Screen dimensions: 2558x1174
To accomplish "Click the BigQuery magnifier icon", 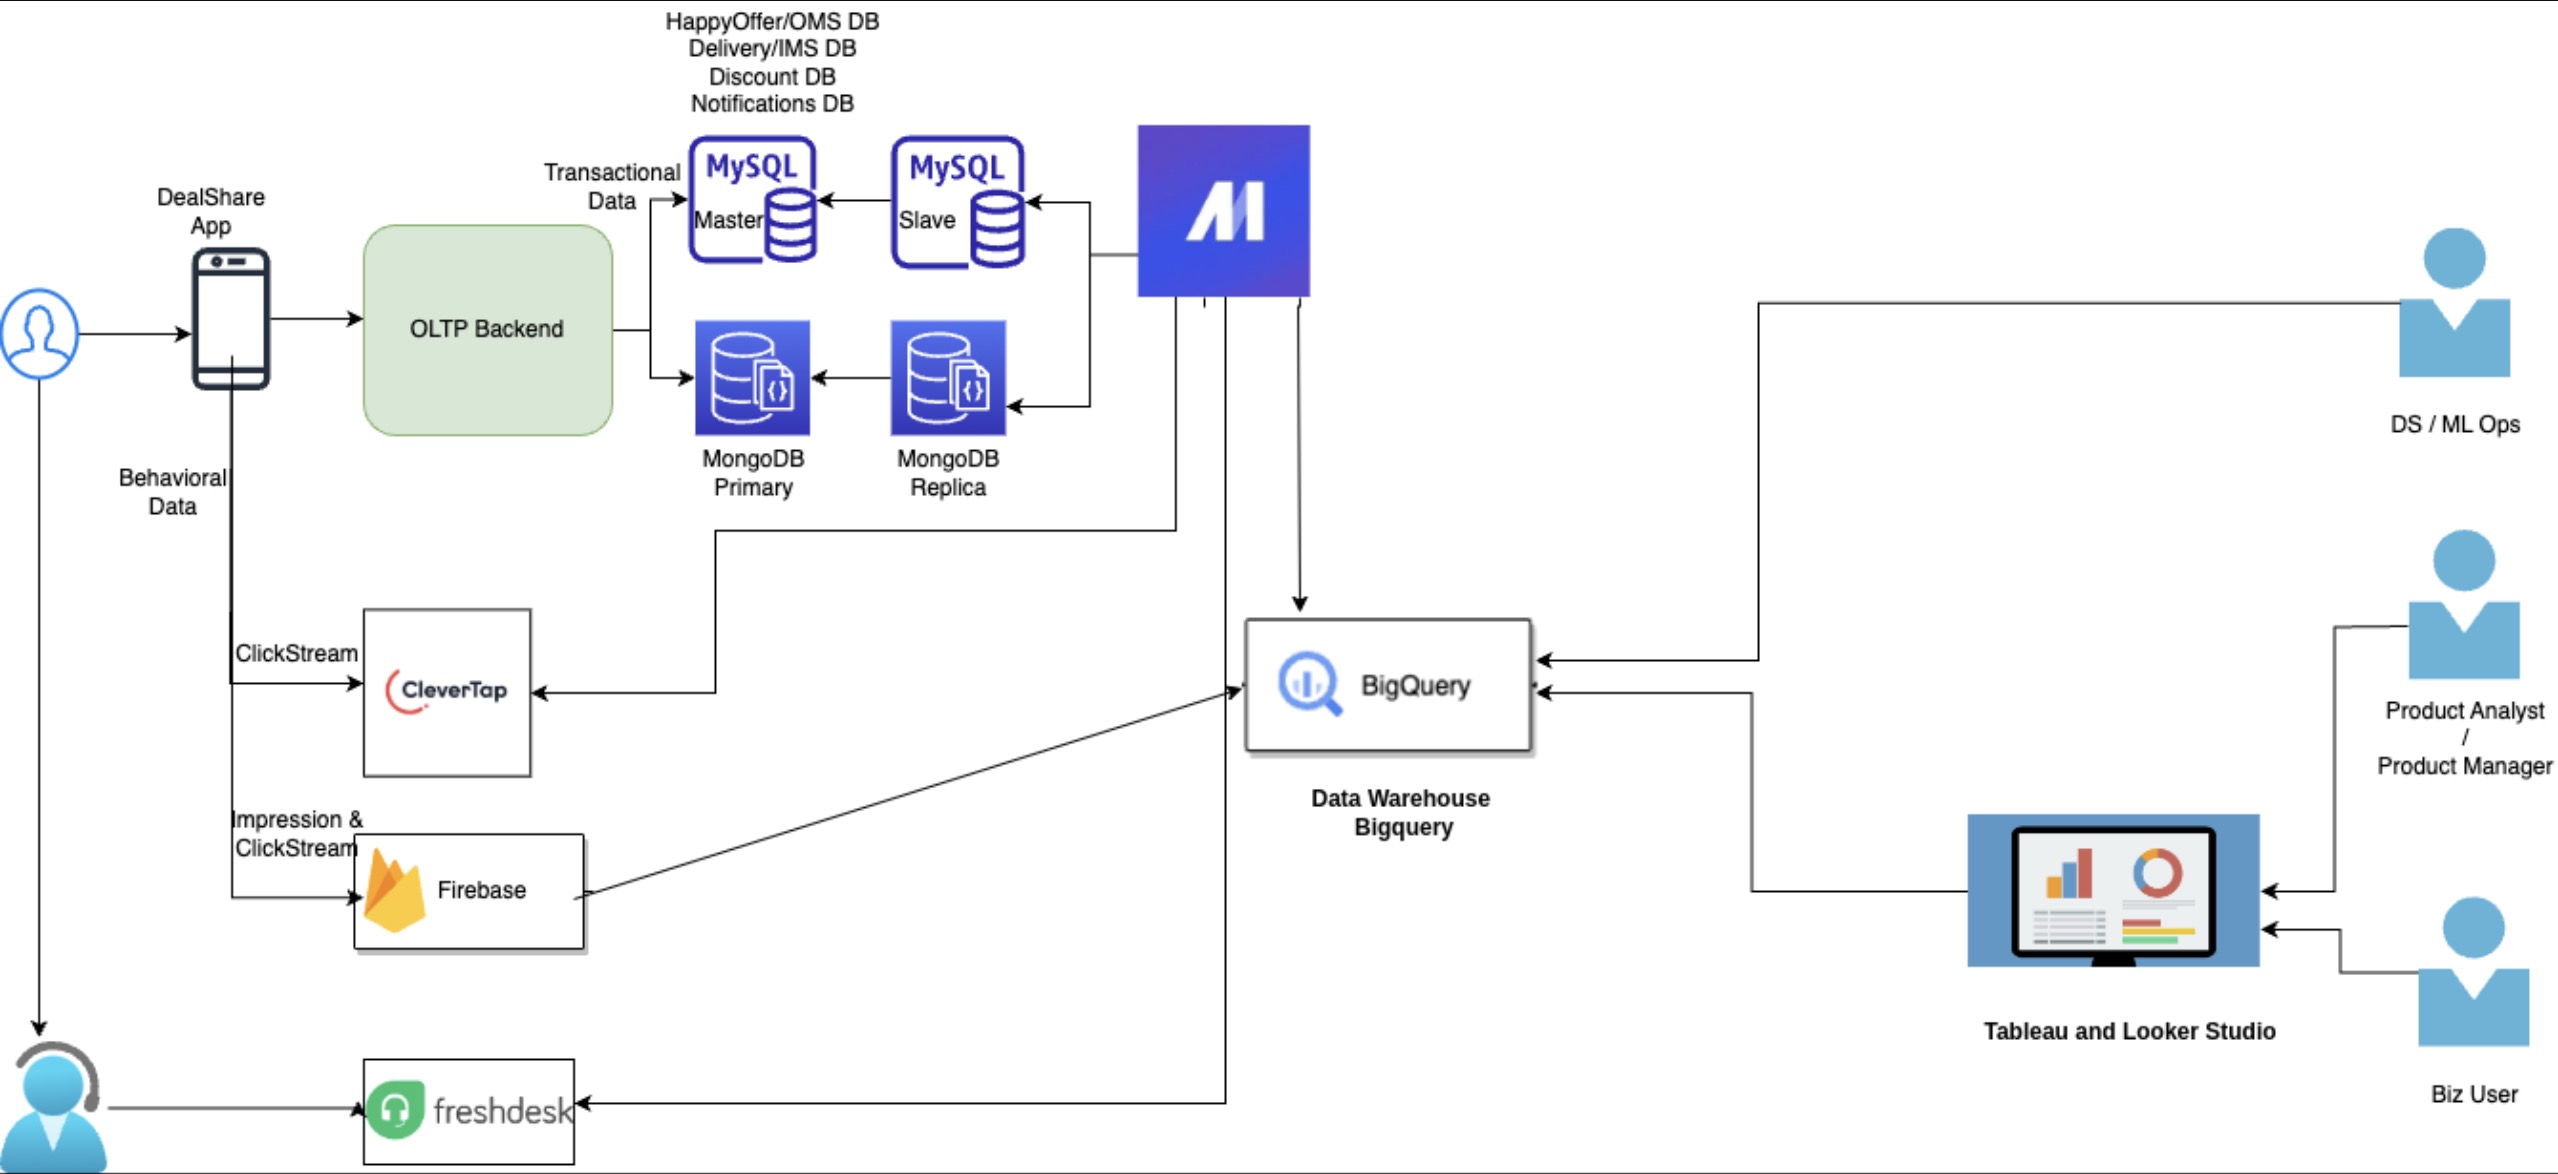I will pyautogui.click(x=1309, y=684).
